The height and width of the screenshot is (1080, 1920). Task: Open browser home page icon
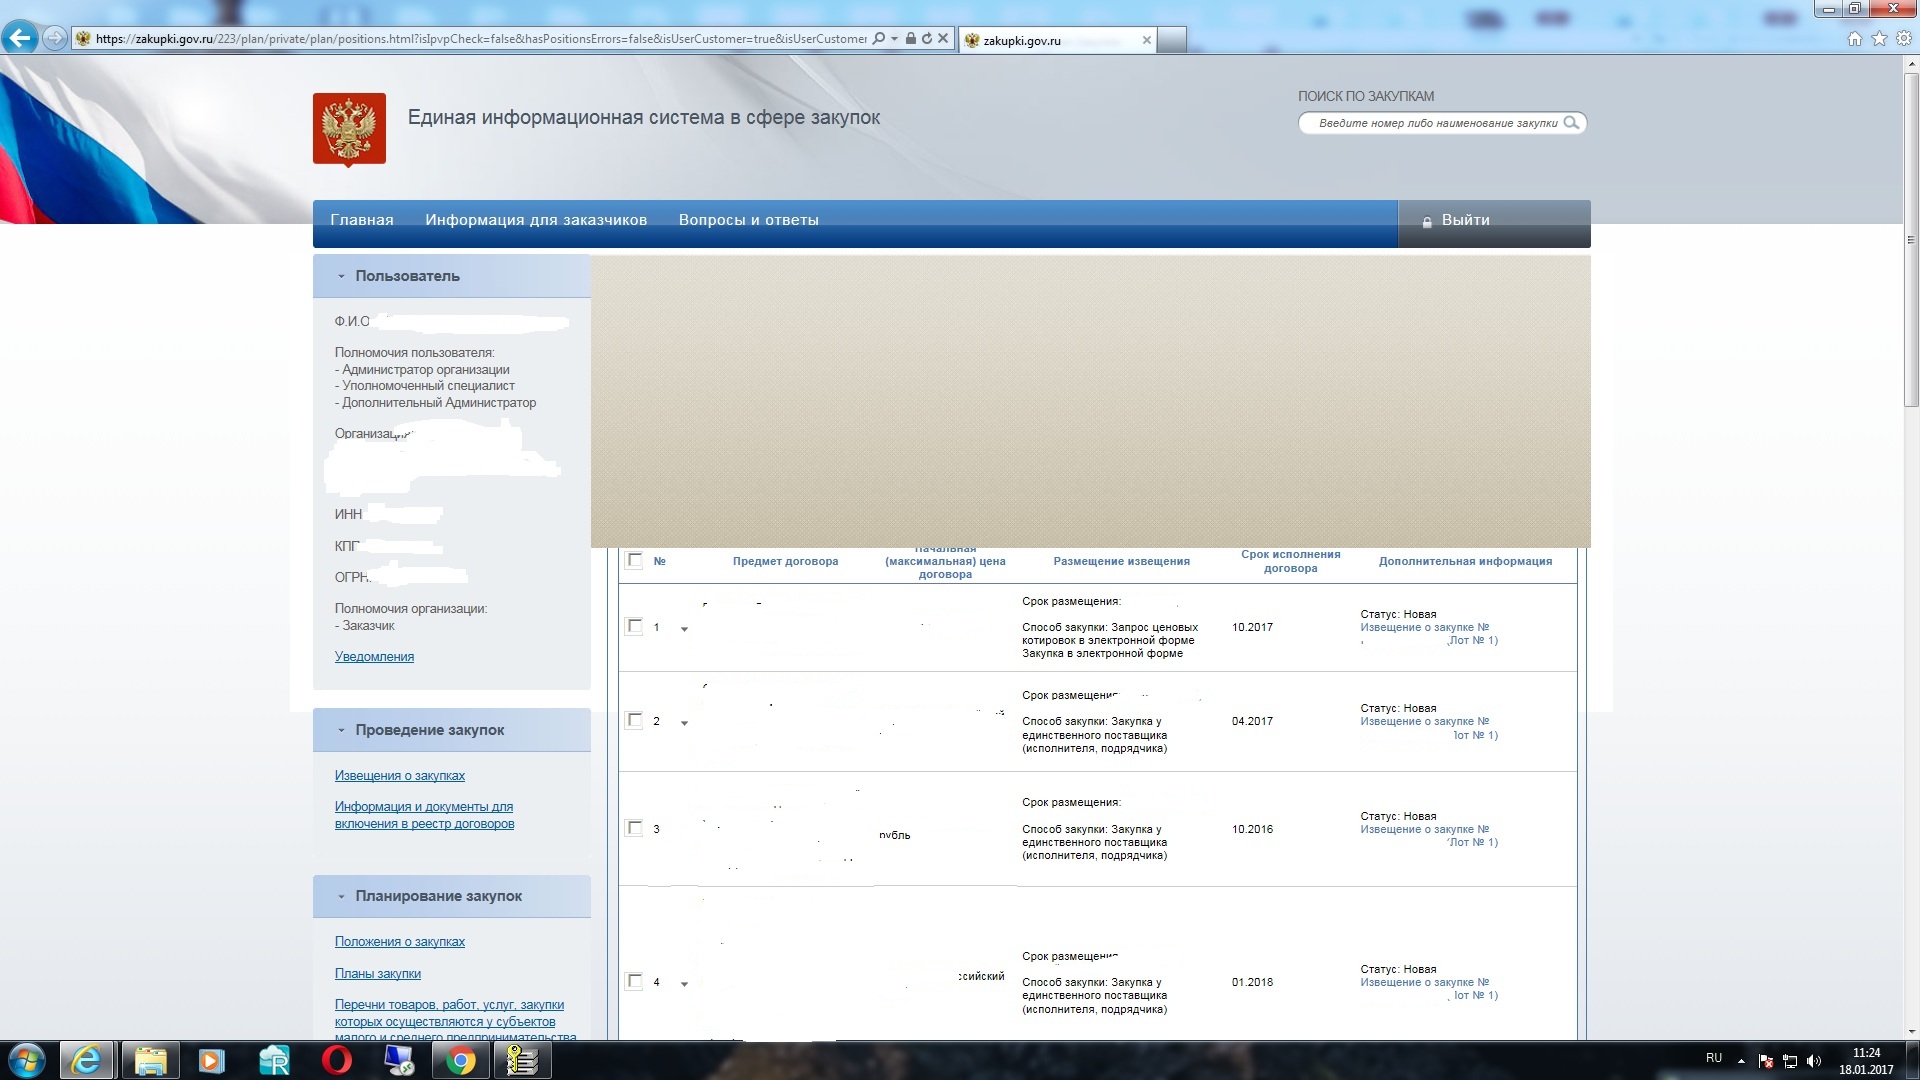tap(1854, 39)
